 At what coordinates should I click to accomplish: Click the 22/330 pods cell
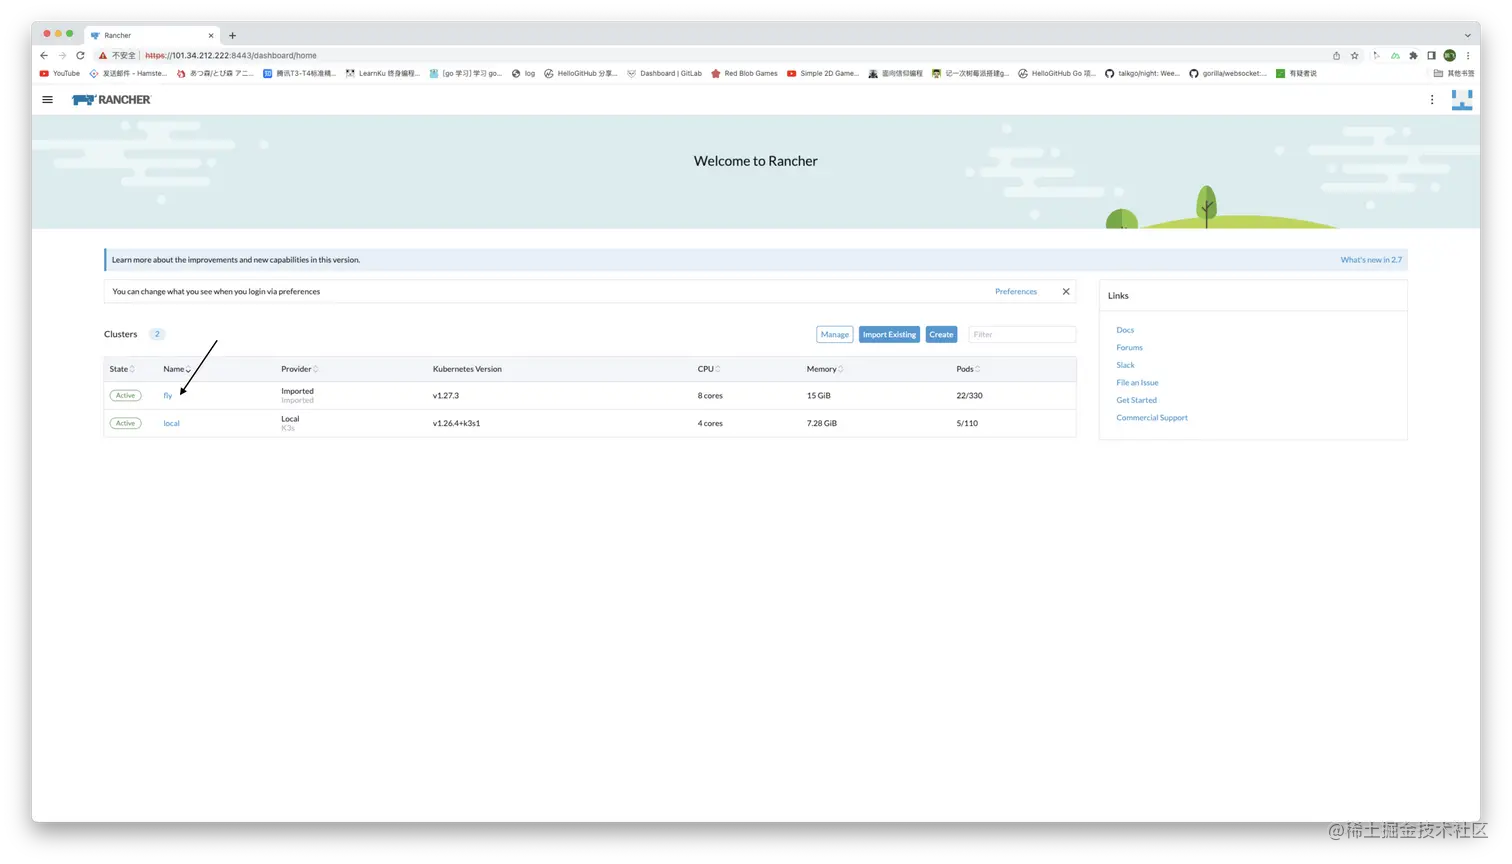pos(969,396)
